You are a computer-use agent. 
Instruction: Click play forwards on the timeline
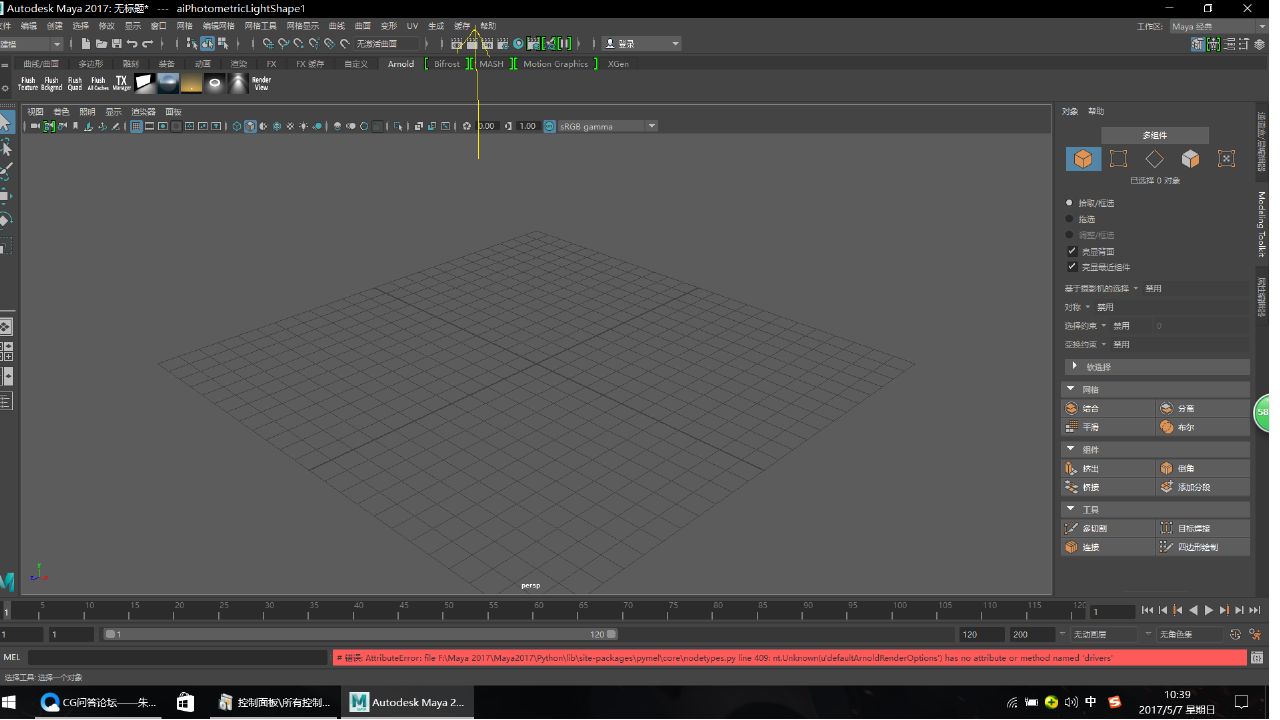(1208, 610)
